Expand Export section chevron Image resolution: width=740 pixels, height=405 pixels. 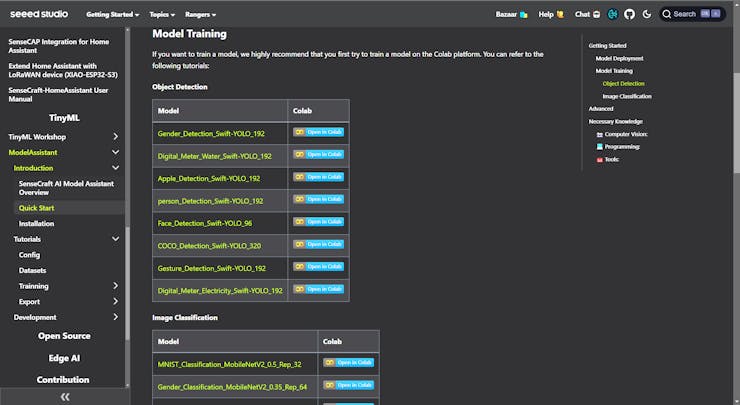[x=115, y=301]
